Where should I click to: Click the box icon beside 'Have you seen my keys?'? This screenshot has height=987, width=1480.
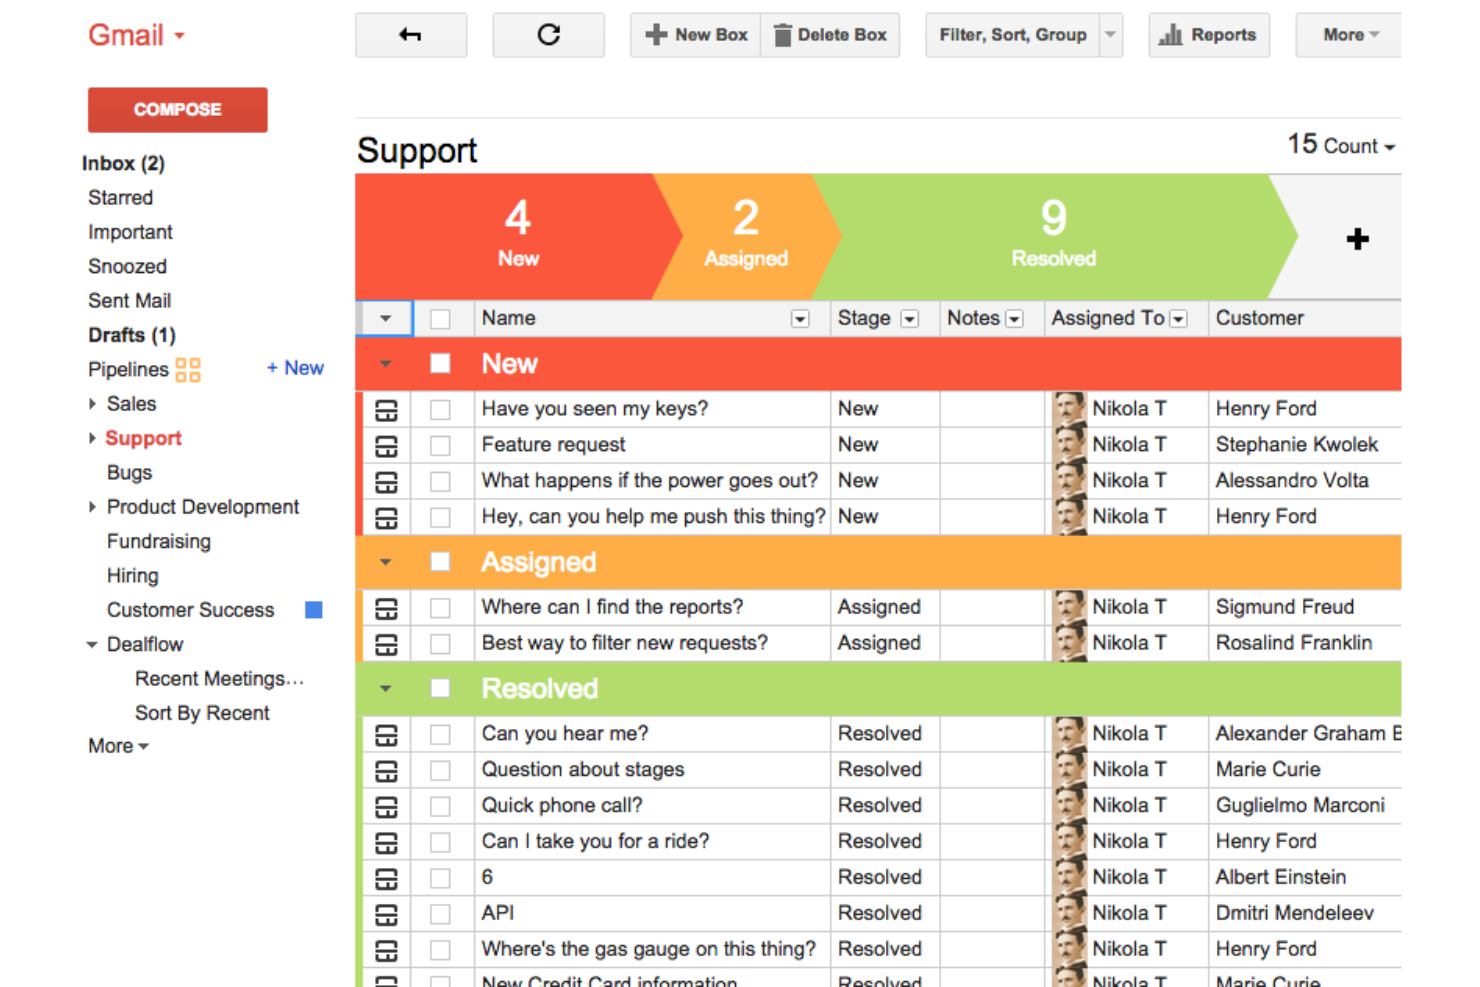point(386,409)
